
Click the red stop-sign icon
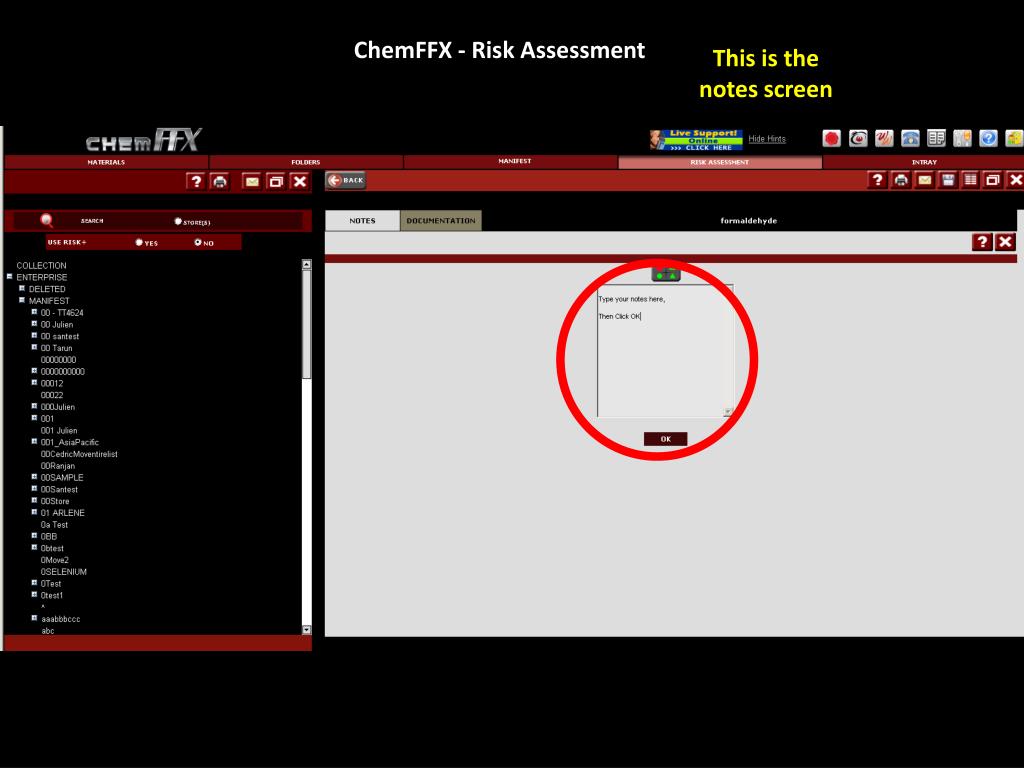tap(831, 138)
